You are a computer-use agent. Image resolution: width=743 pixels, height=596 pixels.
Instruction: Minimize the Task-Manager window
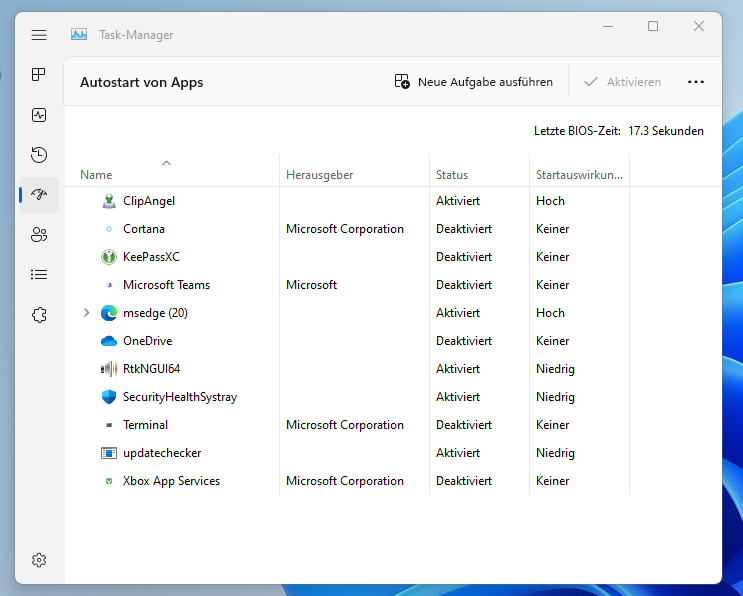click(608, 27)
